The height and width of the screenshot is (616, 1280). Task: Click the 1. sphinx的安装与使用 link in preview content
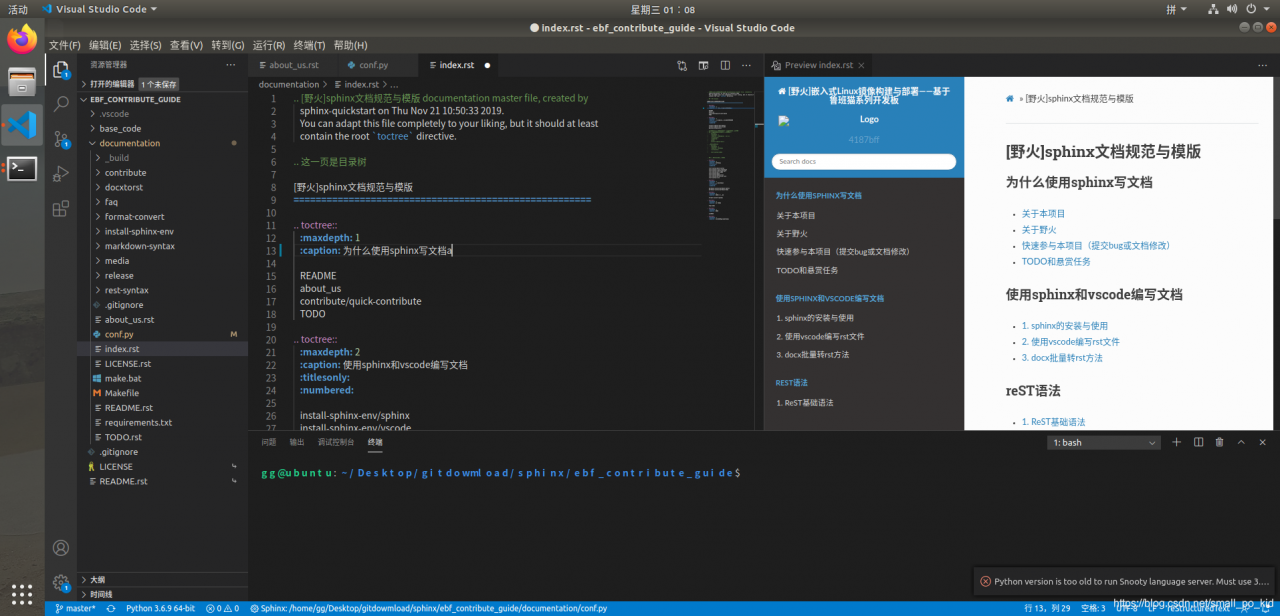click(x=1065, y=326)
